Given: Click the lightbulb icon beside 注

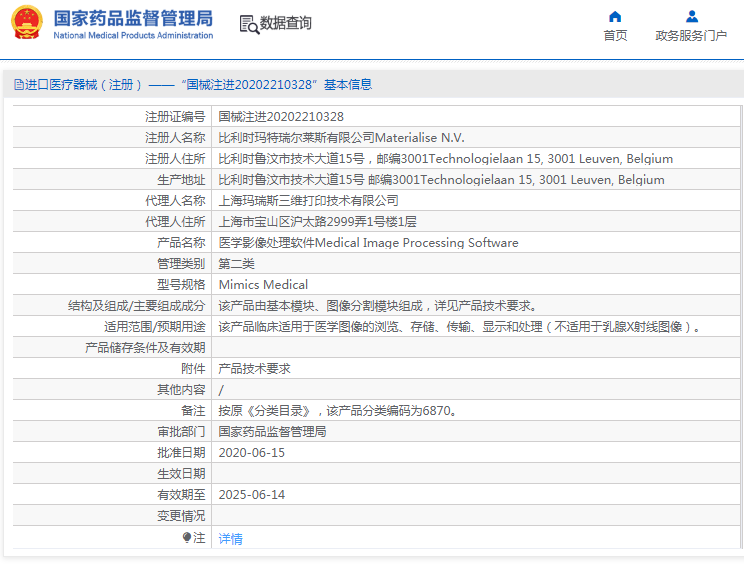Looking at the screenshot, I should 187,537.
